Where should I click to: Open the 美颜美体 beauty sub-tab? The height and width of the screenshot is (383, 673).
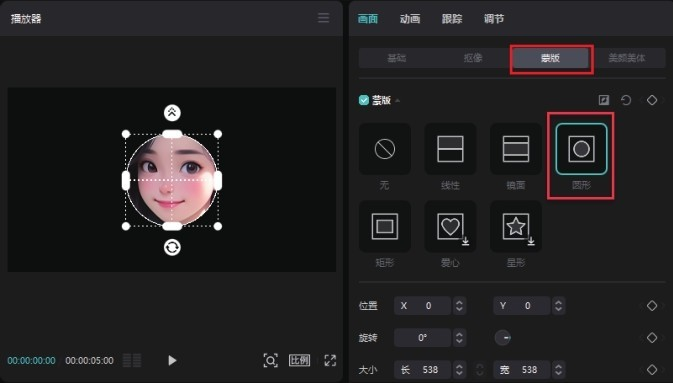tap(627, 58)
